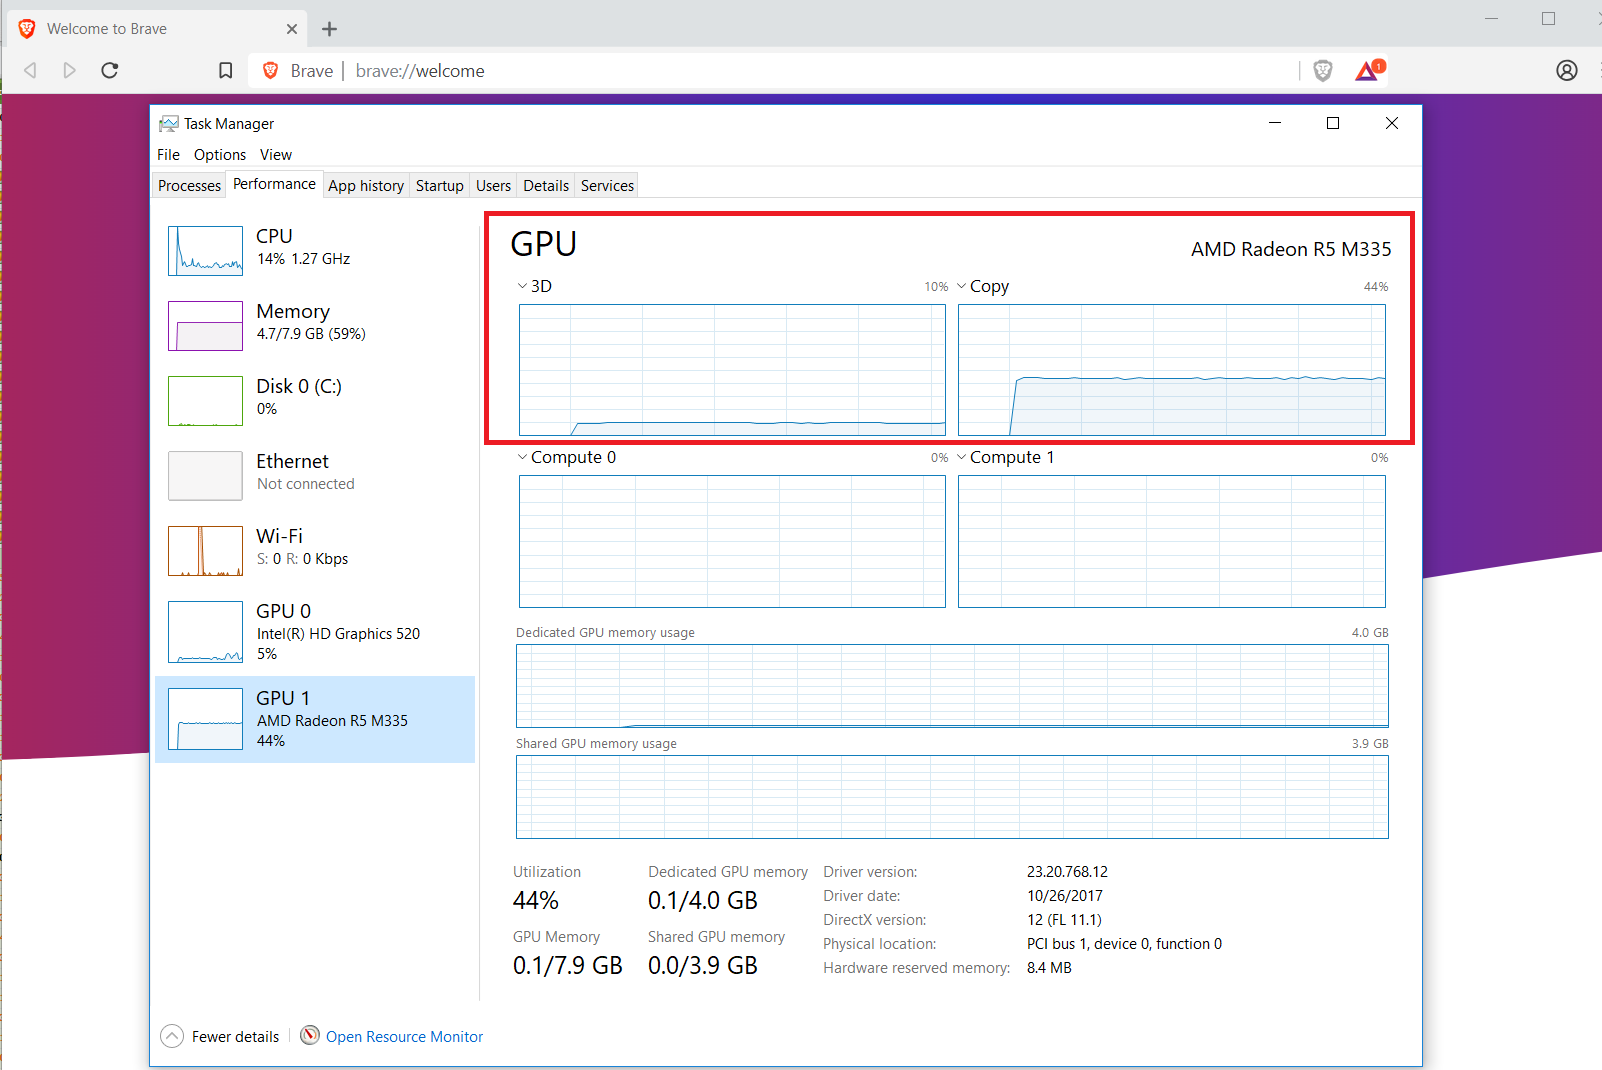Click the bookmark icon in Brave toolbar
This screenshot has width=1602, height=1070.
click(x=226, y=70)
